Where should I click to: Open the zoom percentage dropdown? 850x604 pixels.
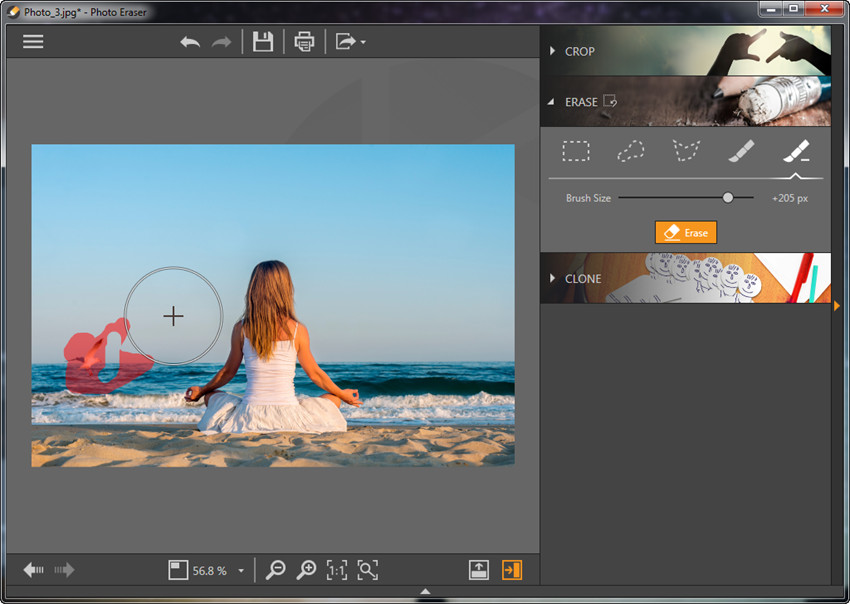(x=241, y=571)
